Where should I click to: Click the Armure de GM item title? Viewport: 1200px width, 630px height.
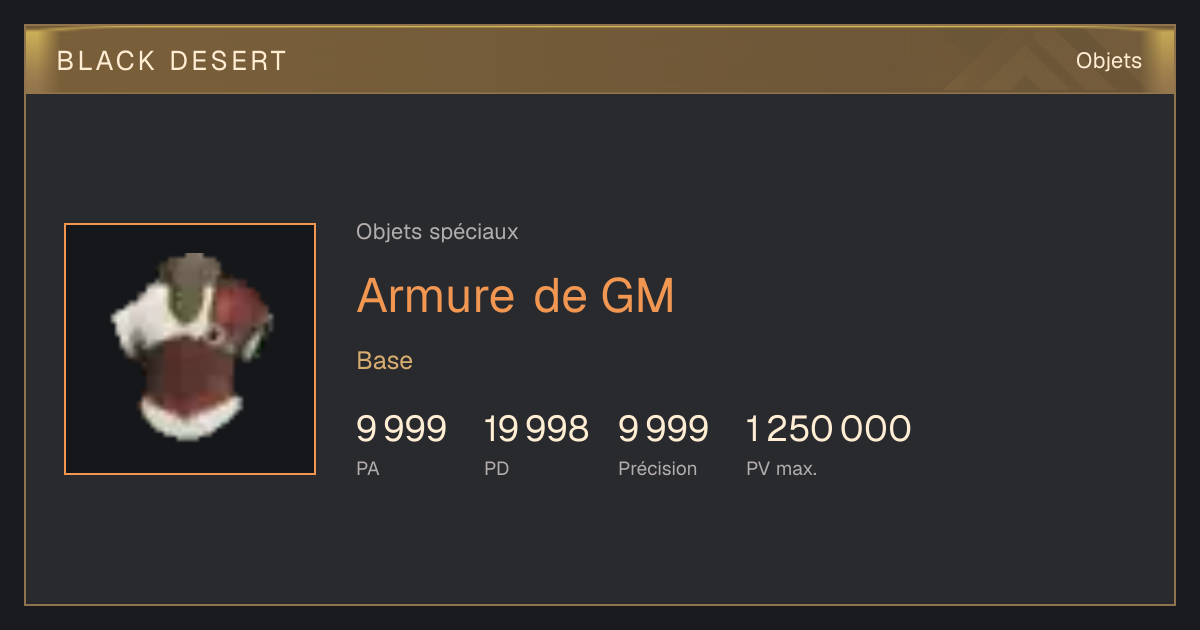[515, 295]
